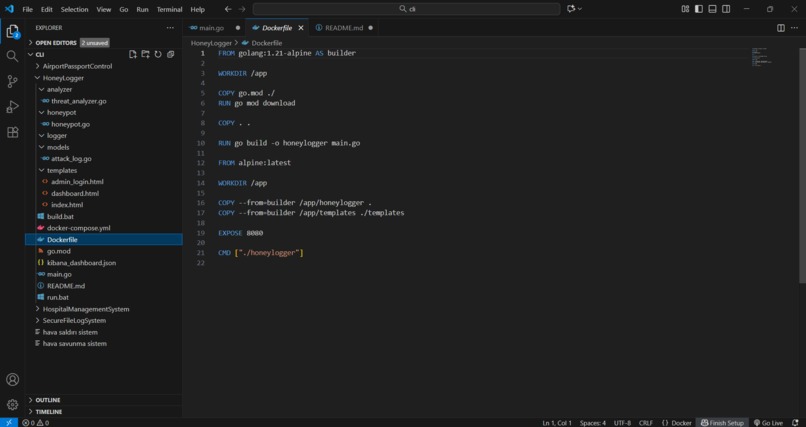
Task: Click the command center search box
Action: tap(406, 9)
